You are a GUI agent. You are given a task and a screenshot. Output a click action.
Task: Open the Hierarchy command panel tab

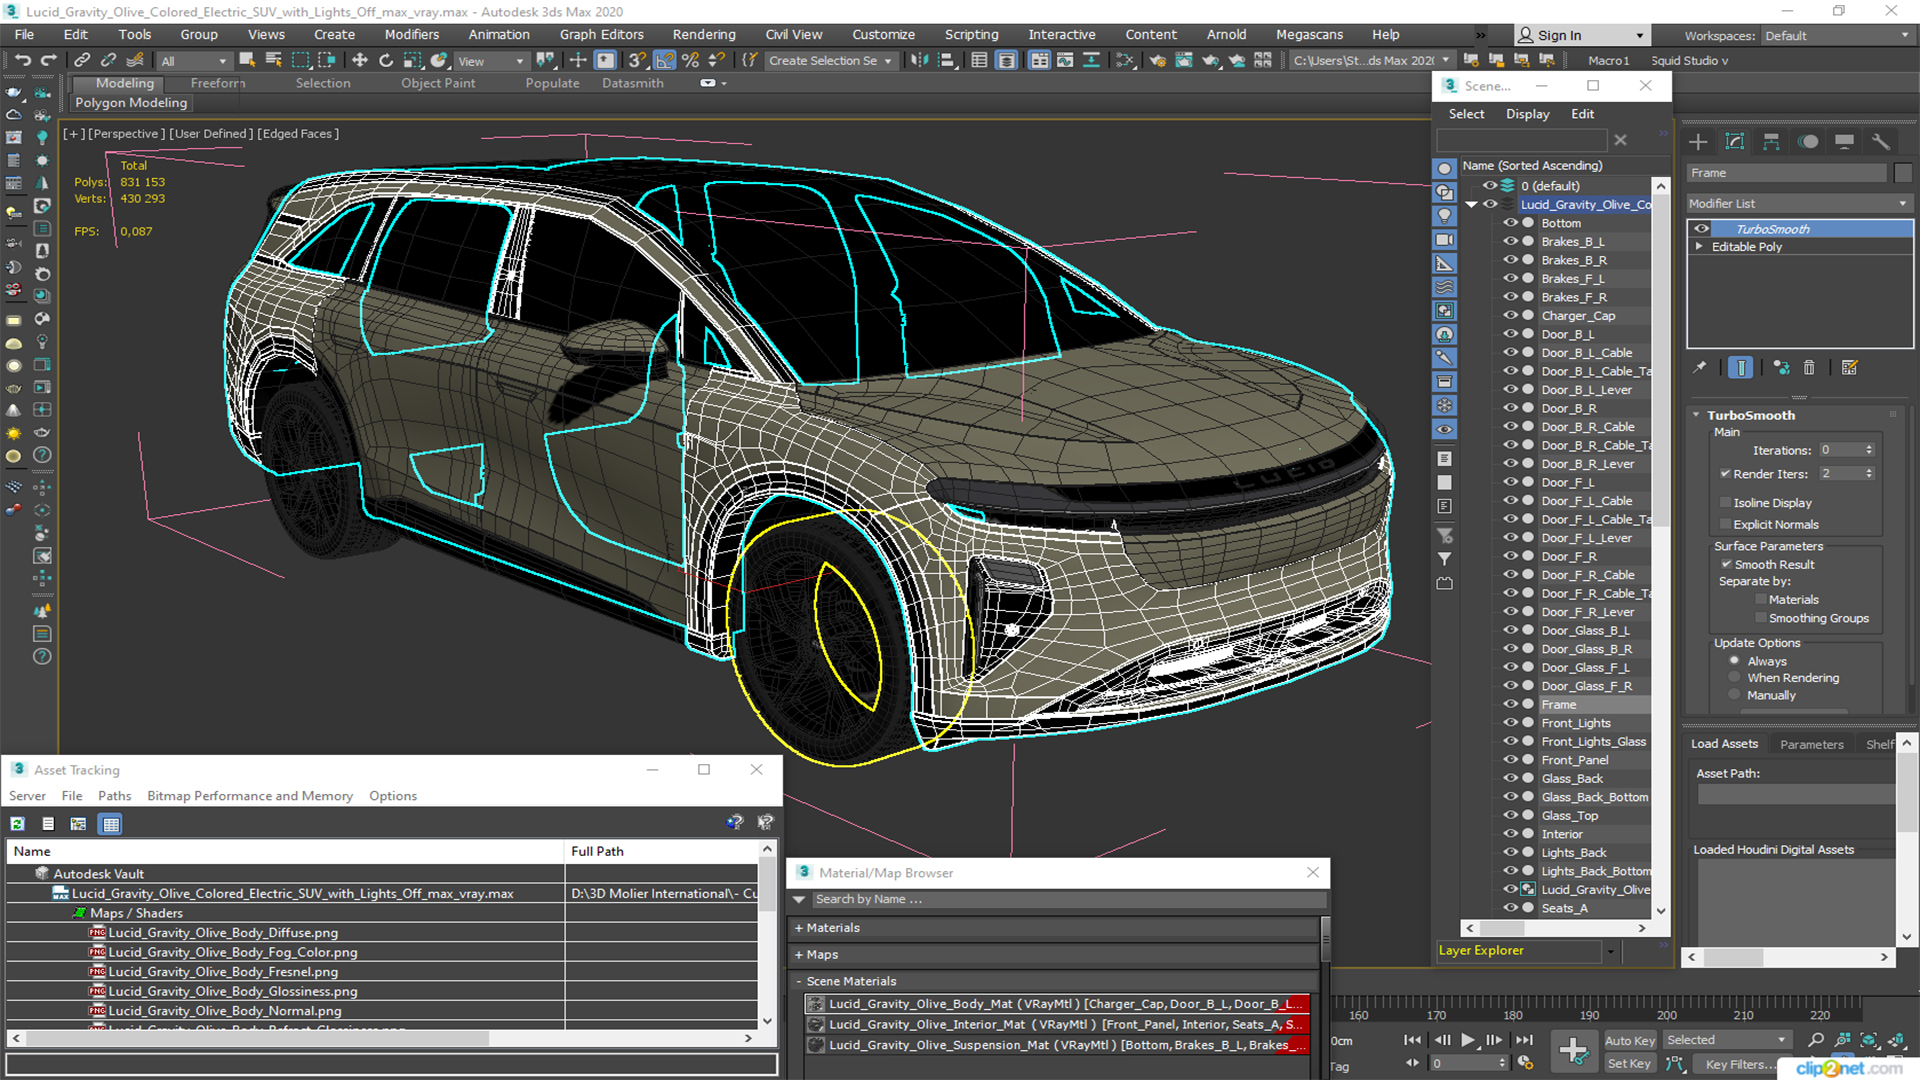(x=1771, y=142)
